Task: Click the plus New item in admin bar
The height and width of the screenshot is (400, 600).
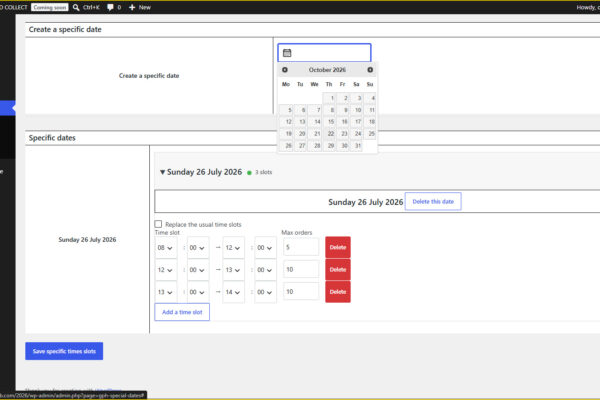Action: (x=140, y=7)
